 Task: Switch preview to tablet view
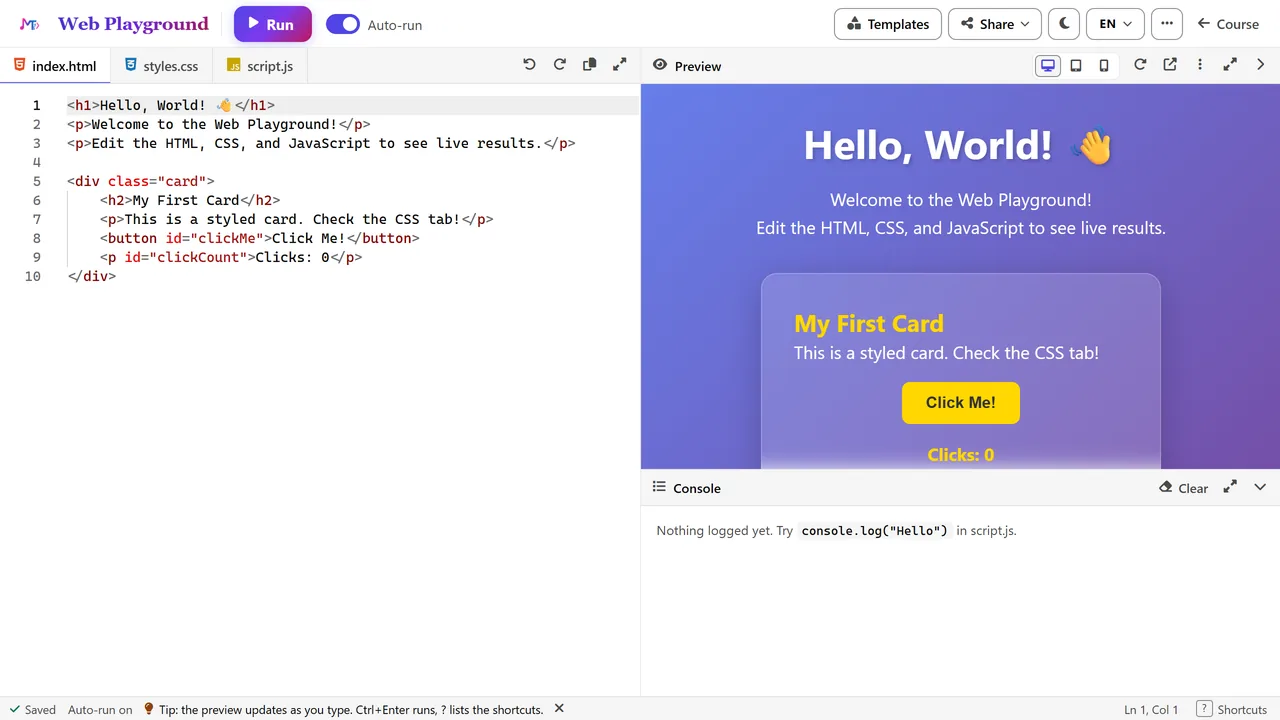(1076, 66)
